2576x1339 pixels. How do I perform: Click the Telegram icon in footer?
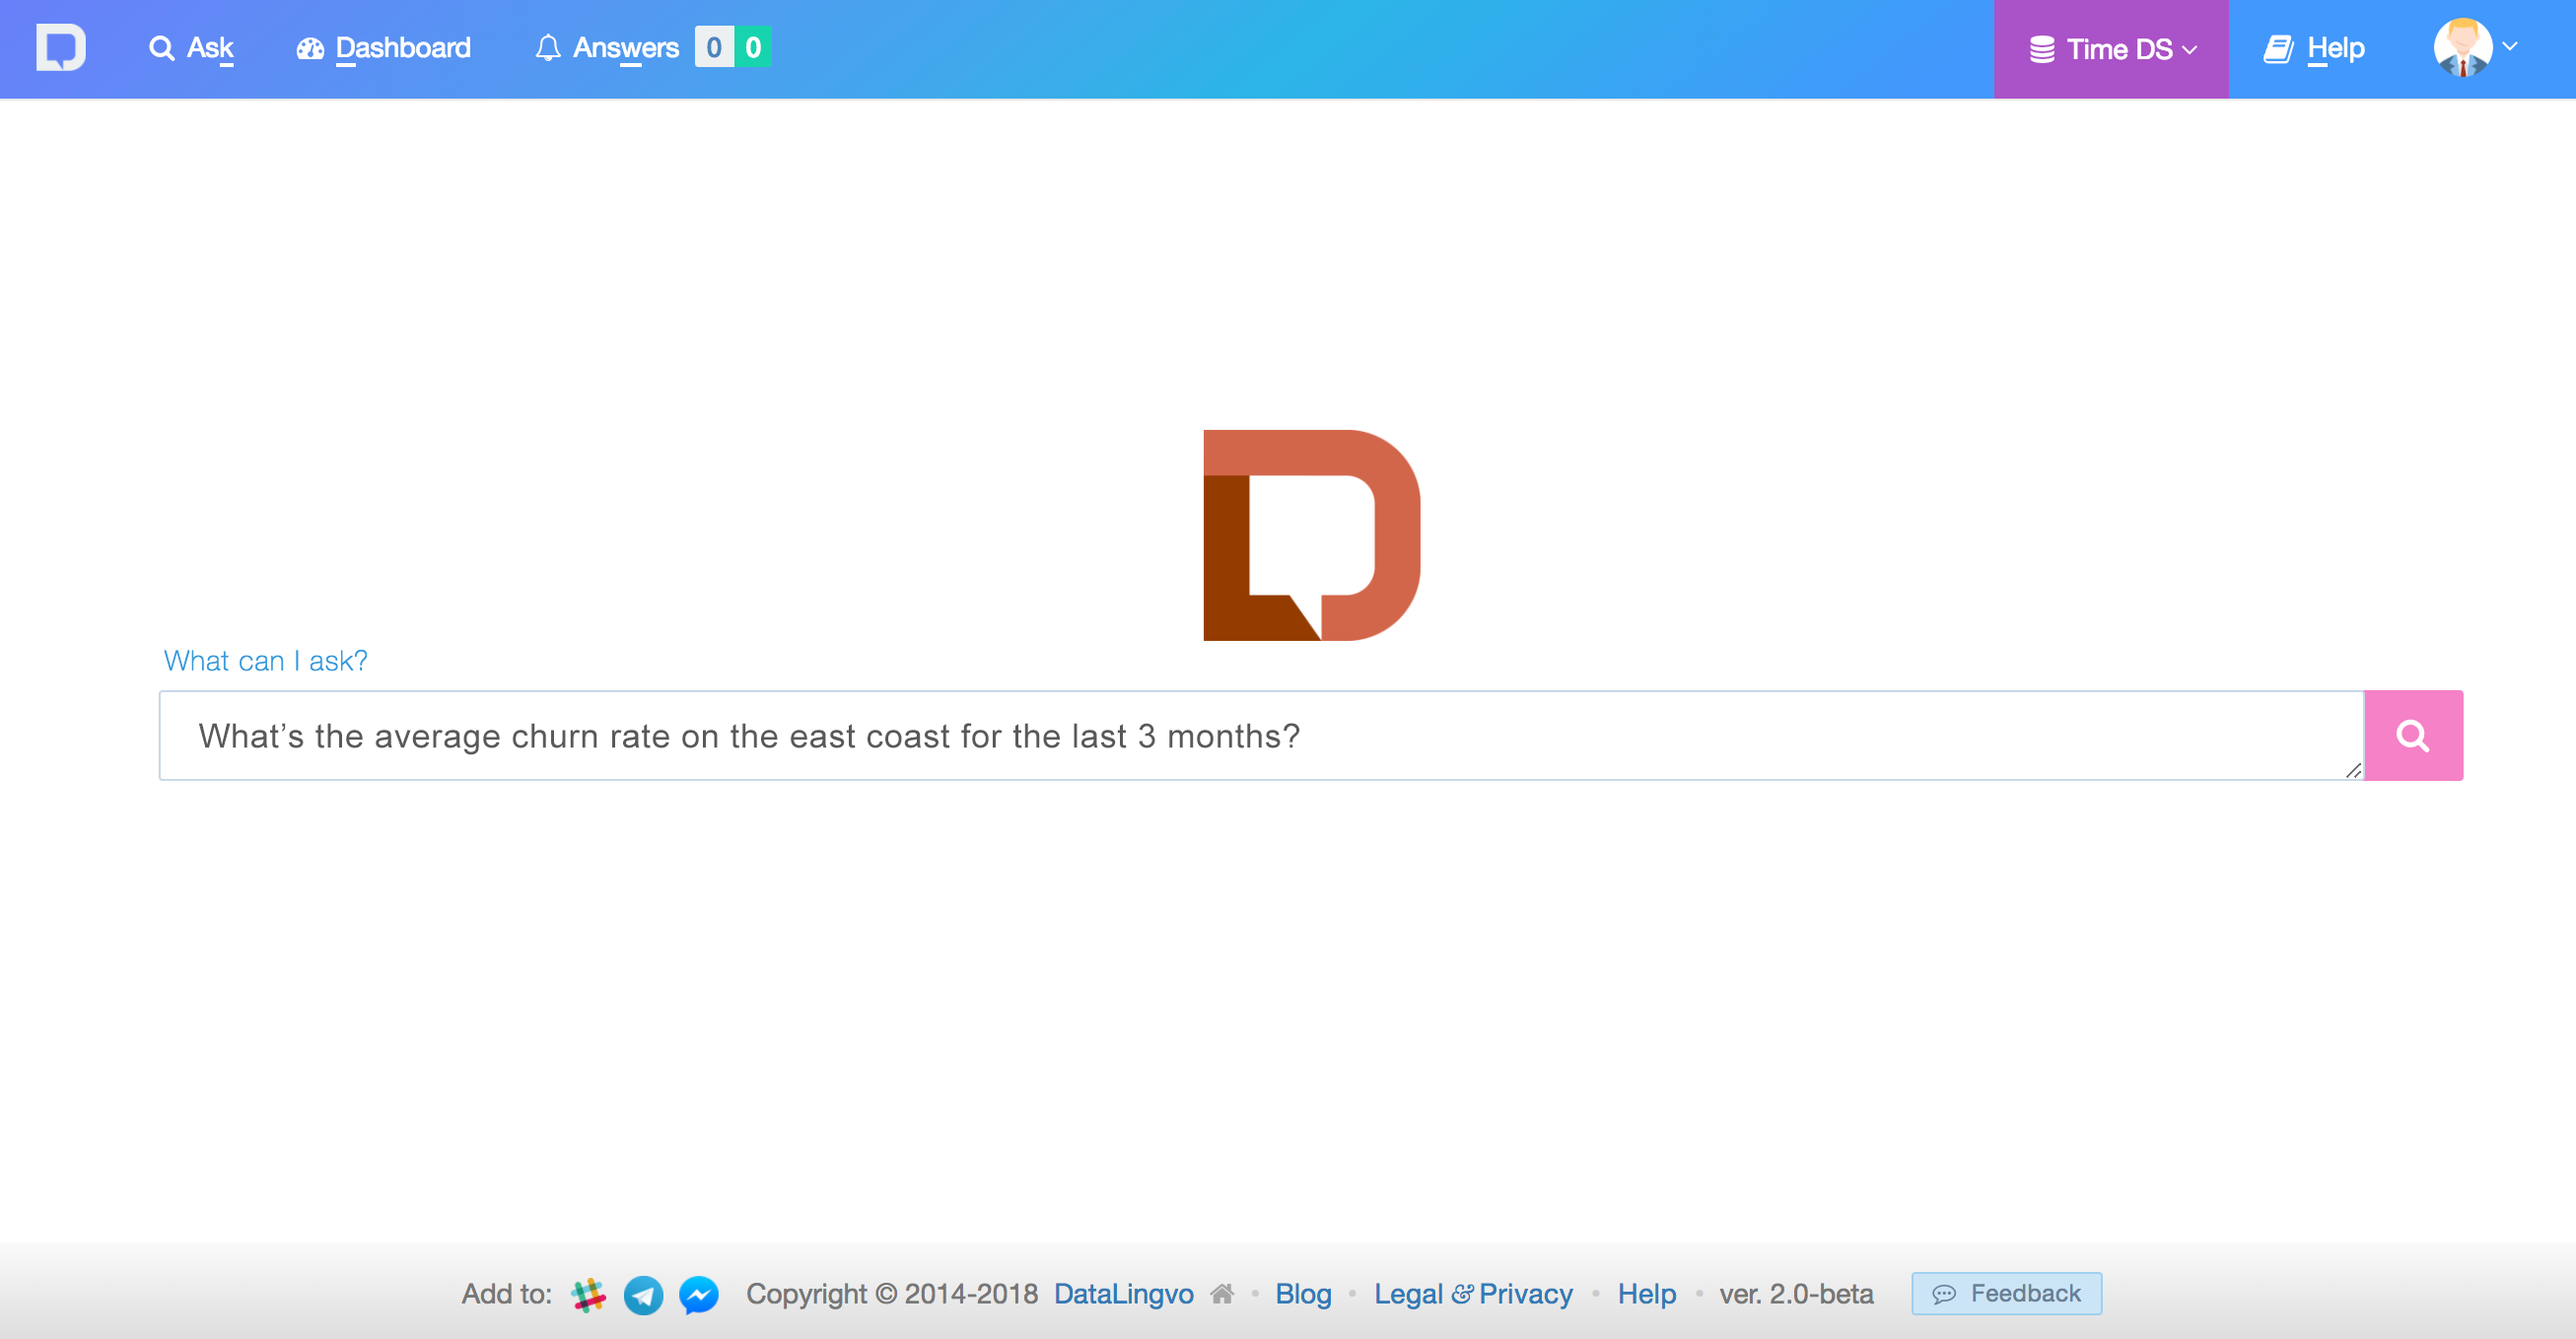coord(643,1294)
